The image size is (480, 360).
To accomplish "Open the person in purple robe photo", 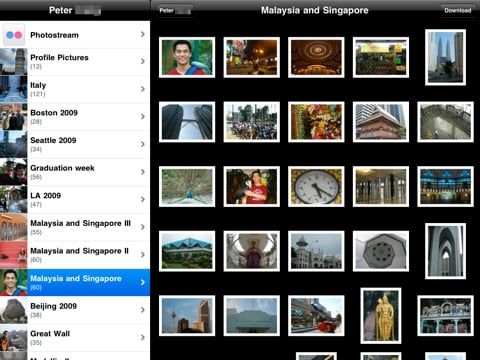I will (252, 251).
